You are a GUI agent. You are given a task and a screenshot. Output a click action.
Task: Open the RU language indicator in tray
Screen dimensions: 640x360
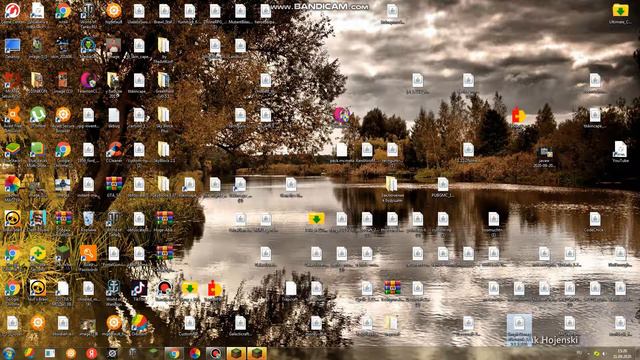(x=579, y=353)
